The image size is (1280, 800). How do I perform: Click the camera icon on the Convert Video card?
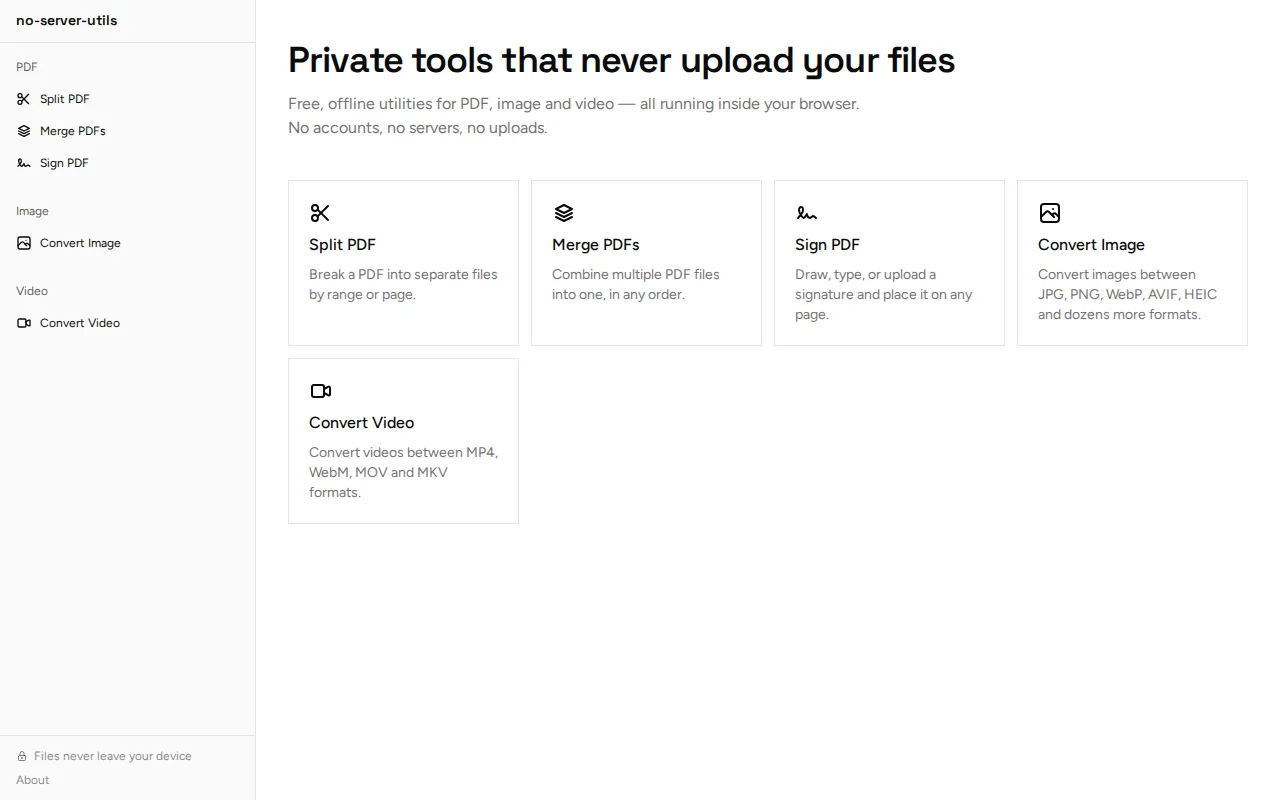point(320,391)
